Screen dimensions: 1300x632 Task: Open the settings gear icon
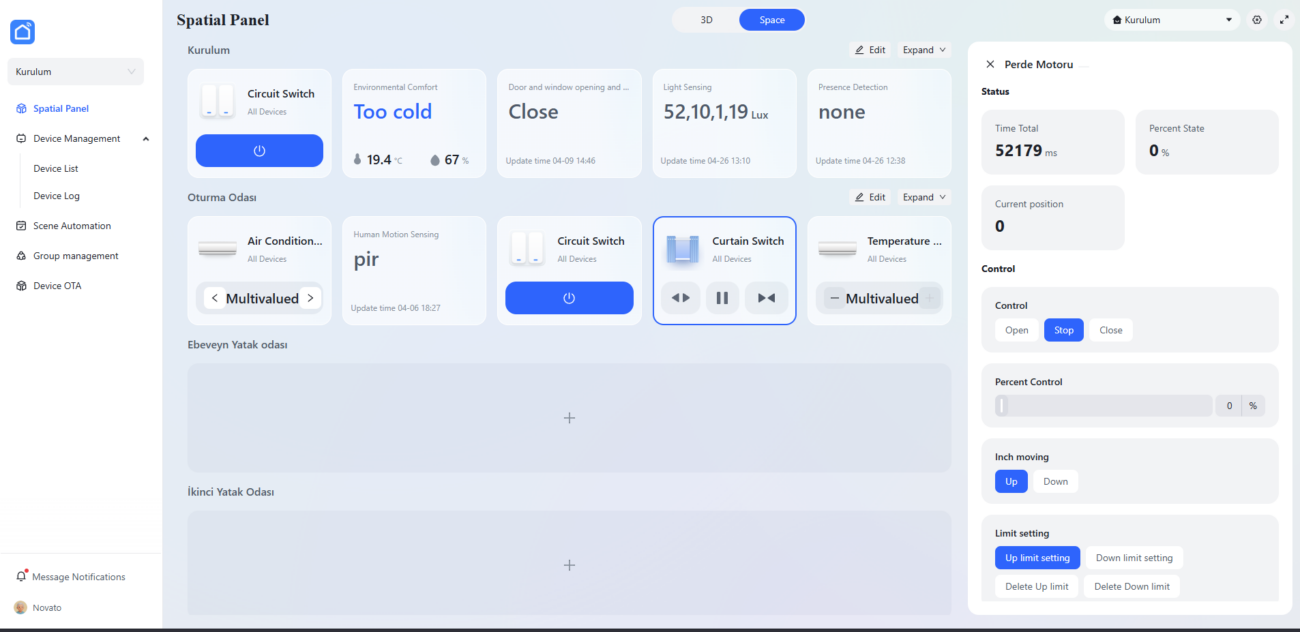(x=1257, y=19)
